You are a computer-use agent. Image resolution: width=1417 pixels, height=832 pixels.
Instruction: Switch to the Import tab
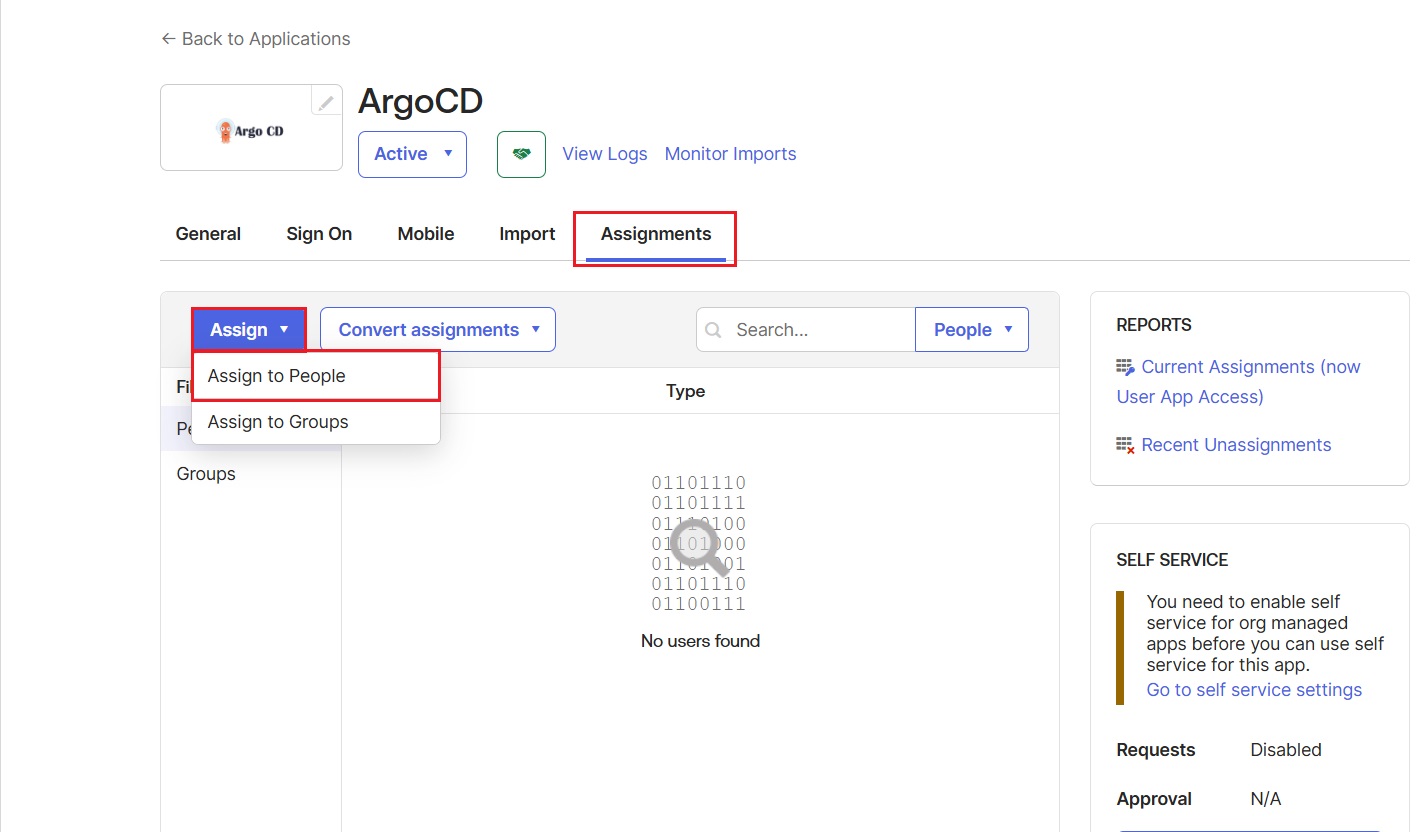click(x=527, y=233)
